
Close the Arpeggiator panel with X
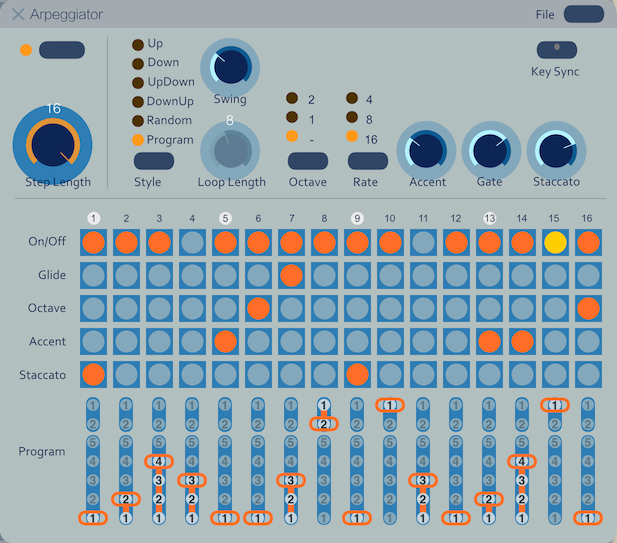[x=18, y=15]
